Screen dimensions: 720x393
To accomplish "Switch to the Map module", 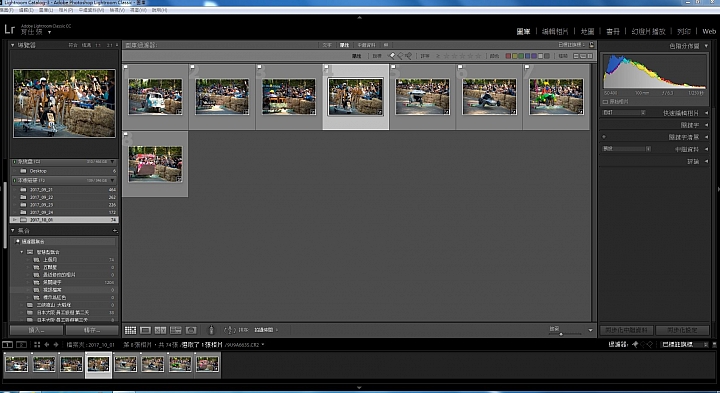I will (x=587, y=31).
